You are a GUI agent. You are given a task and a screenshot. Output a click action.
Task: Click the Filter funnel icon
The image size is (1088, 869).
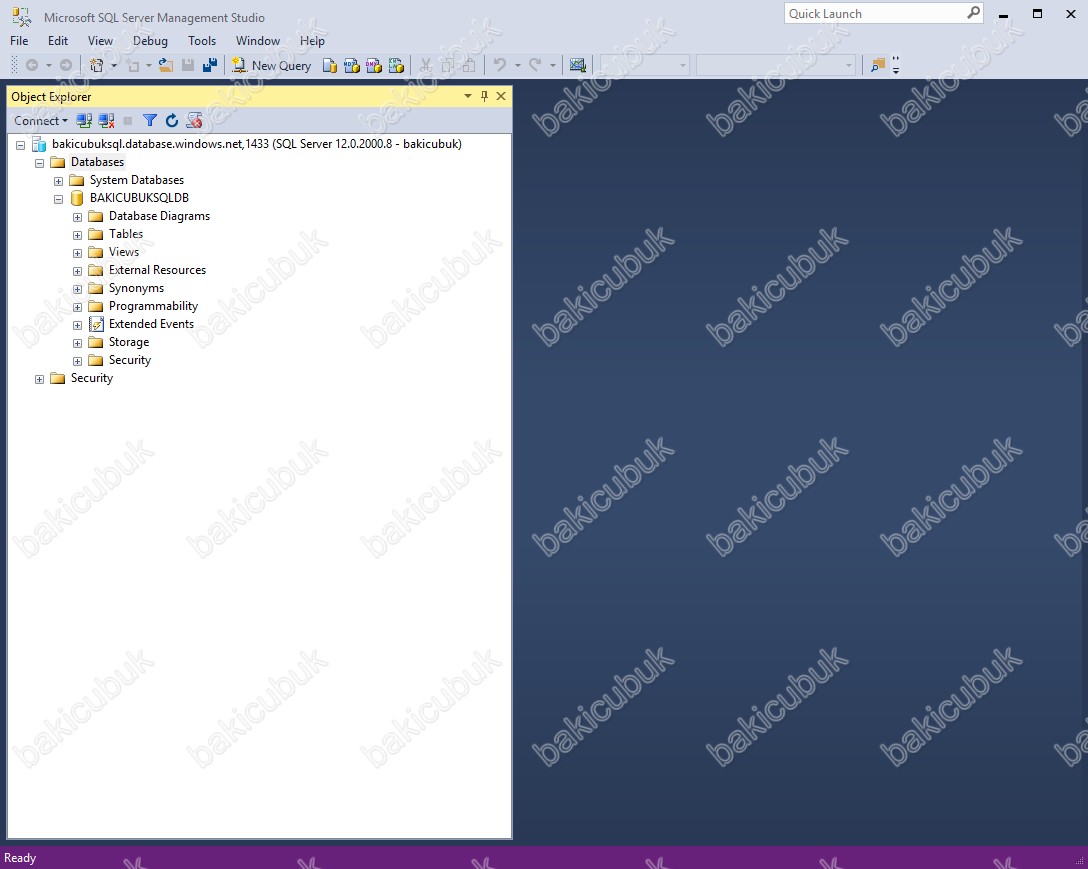[x=149, y=121]
